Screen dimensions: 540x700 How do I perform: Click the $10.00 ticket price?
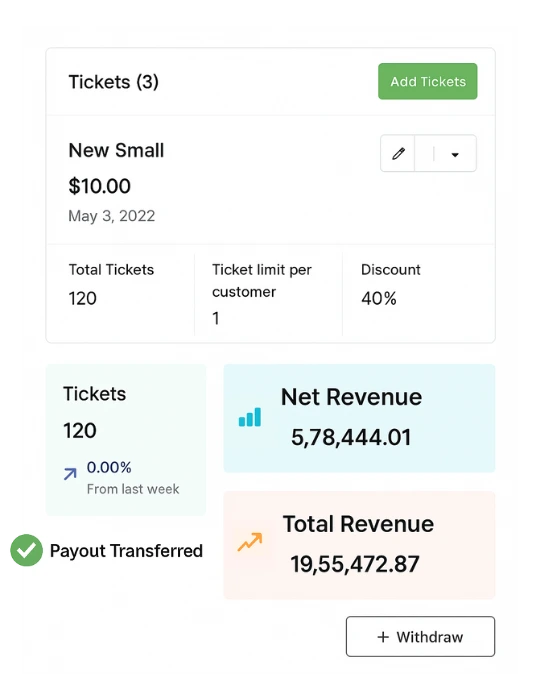click(100, 186)
